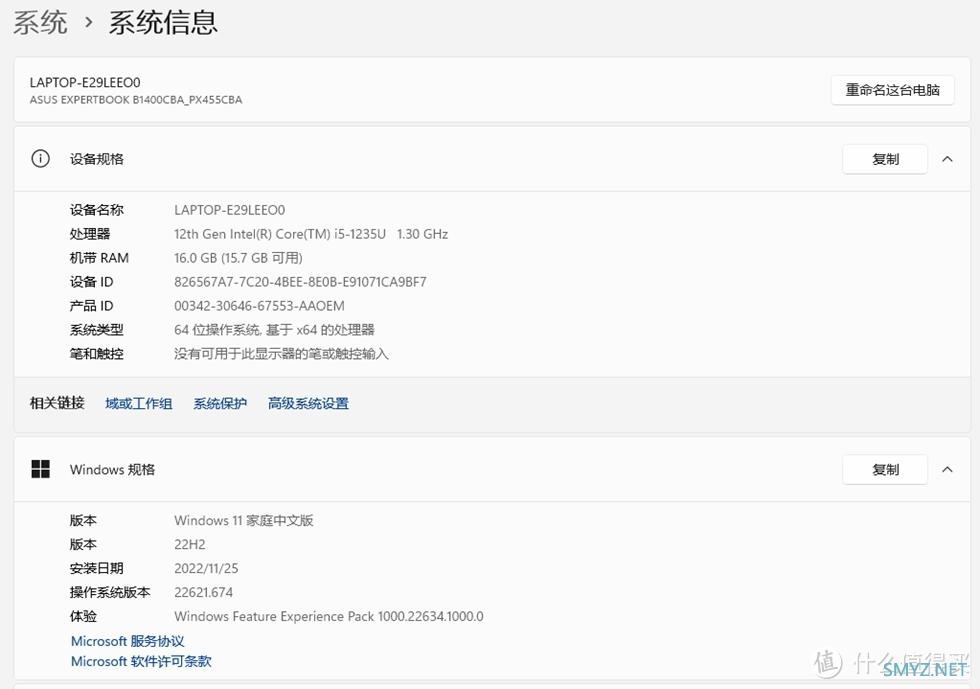
Task: Select the LAPTOP-E29LEEO0 name in the top card
Action: tap(85, 83)
